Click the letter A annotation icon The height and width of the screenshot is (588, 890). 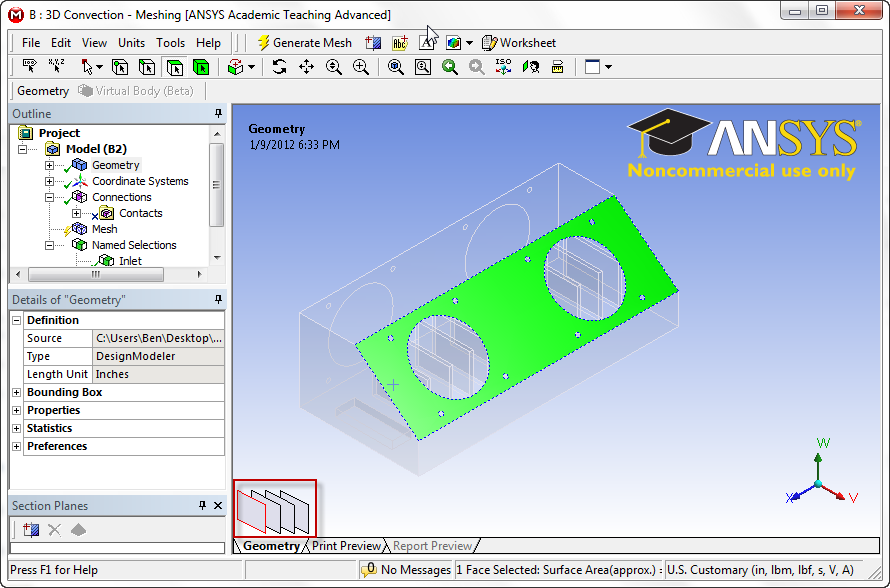coord(427,43)
